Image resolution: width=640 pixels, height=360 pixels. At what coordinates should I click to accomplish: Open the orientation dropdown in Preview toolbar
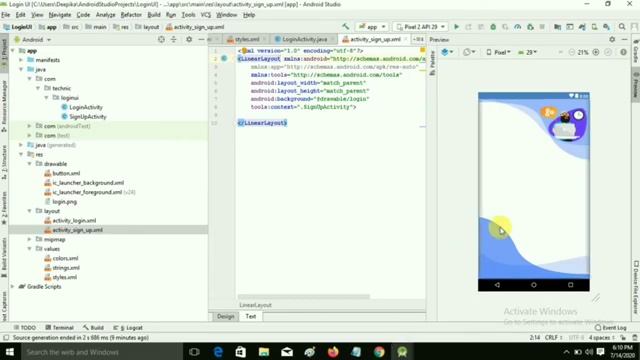pos(470,52)
